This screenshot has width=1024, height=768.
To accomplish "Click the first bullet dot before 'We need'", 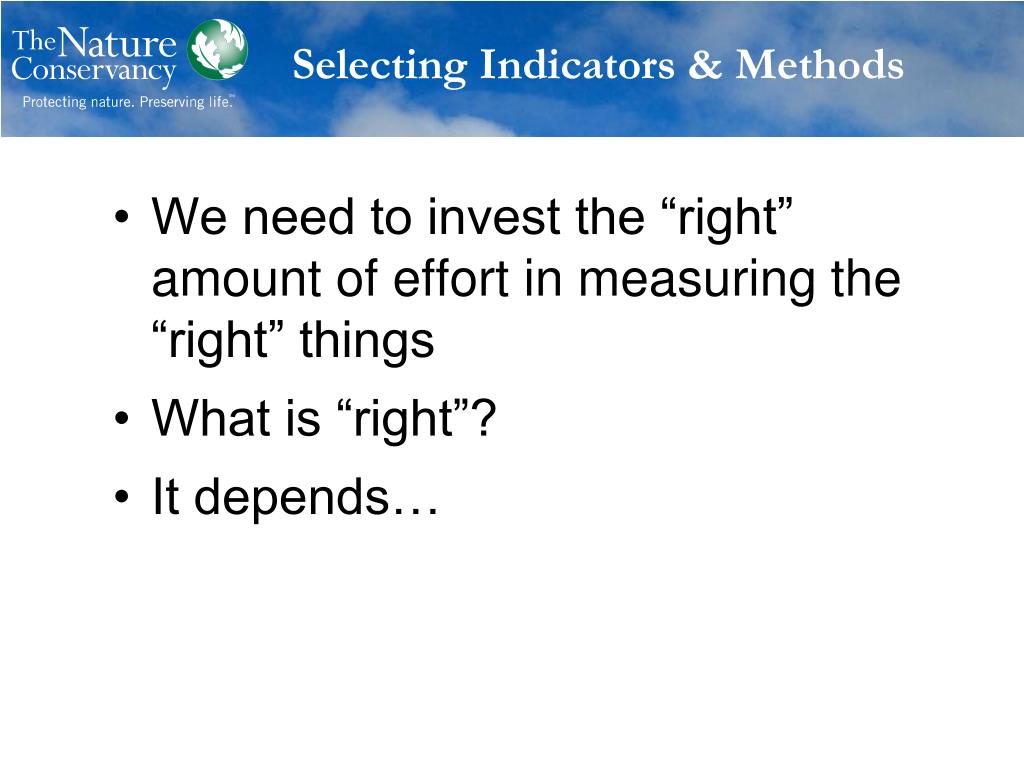I will (122, 217).
